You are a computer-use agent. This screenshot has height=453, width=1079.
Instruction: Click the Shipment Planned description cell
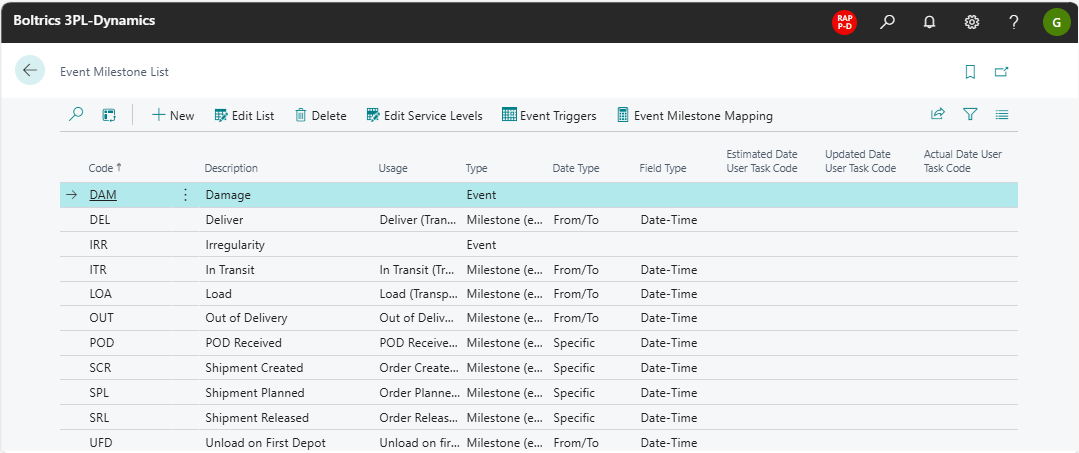pos(255,392)
